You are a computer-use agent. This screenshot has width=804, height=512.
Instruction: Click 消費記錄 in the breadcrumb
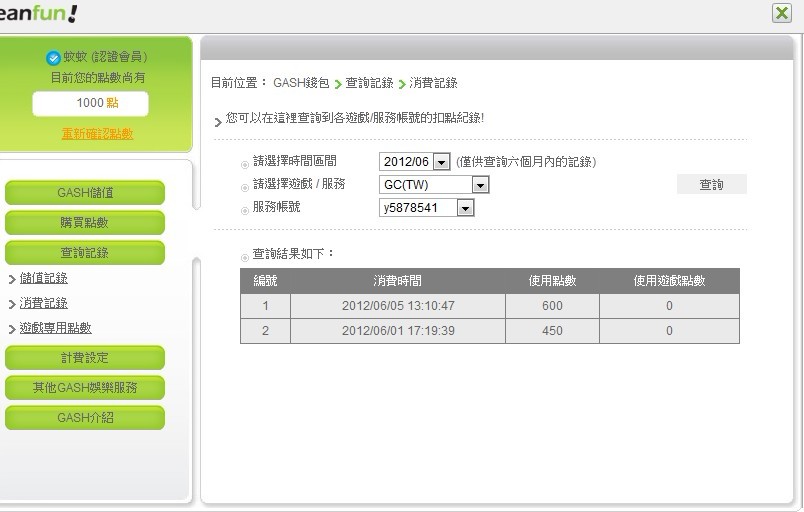pos(433,83)
